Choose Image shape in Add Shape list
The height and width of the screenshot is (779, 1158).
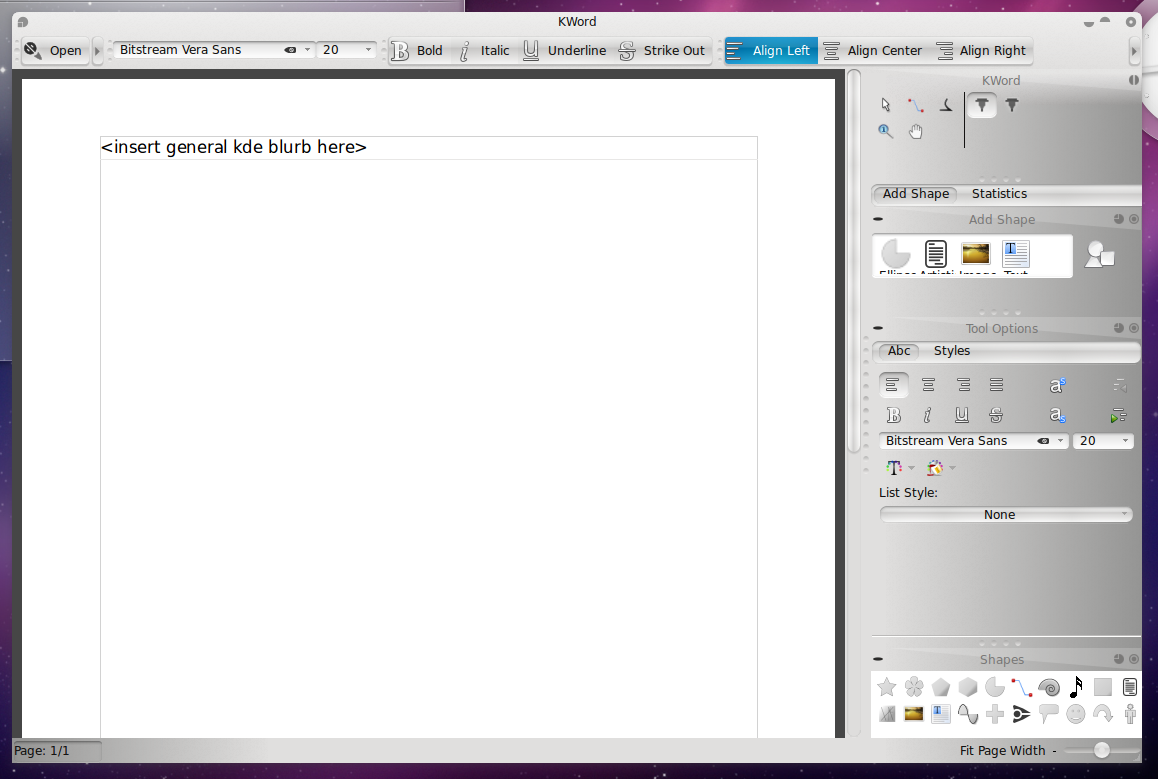[976, 255]
